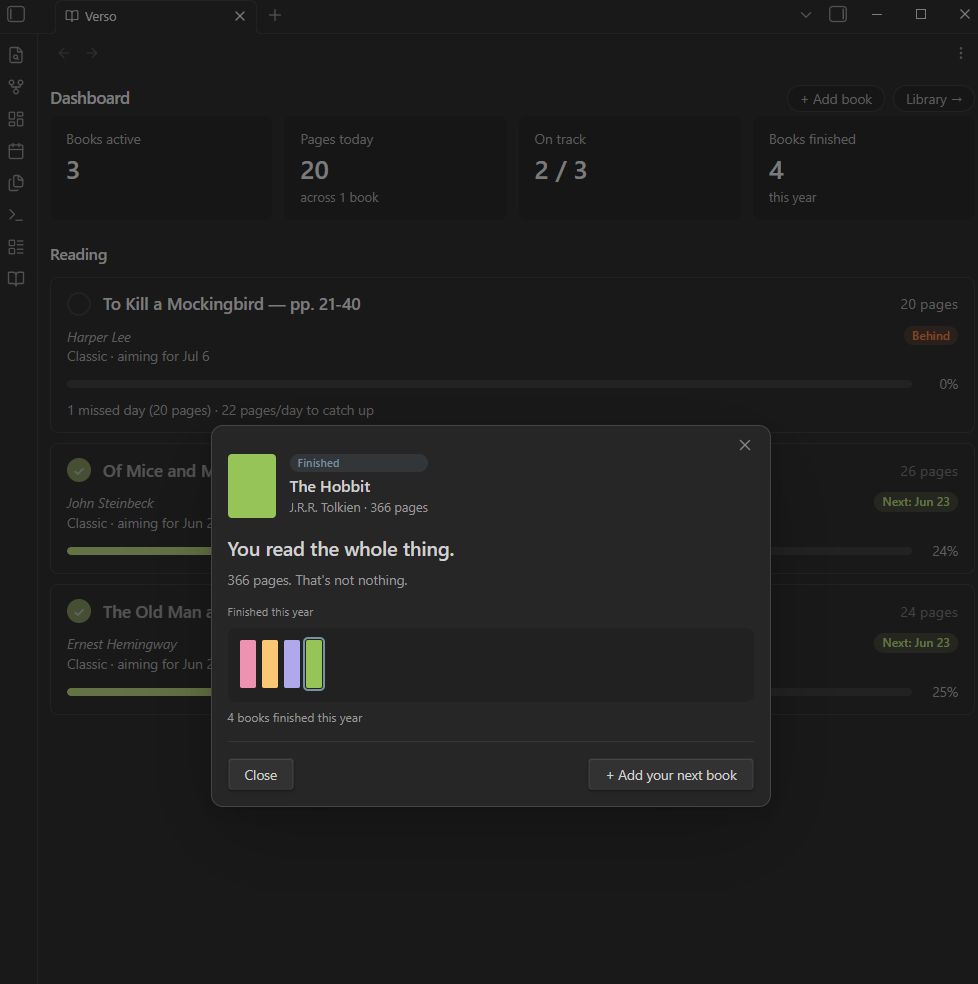Open daily note calendar icon

(x=16, y=151)
